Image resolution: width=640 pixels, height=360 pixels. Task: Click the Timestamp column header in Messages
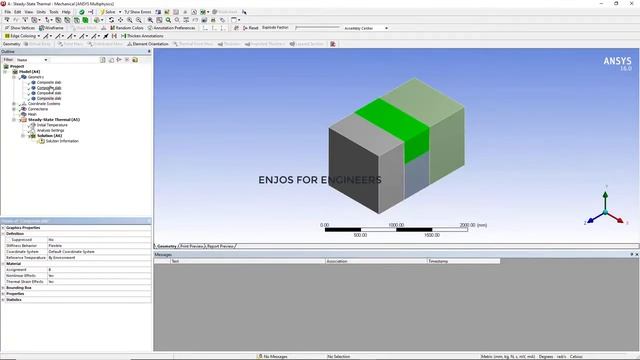pyautogui.click(x=463, y=261)
